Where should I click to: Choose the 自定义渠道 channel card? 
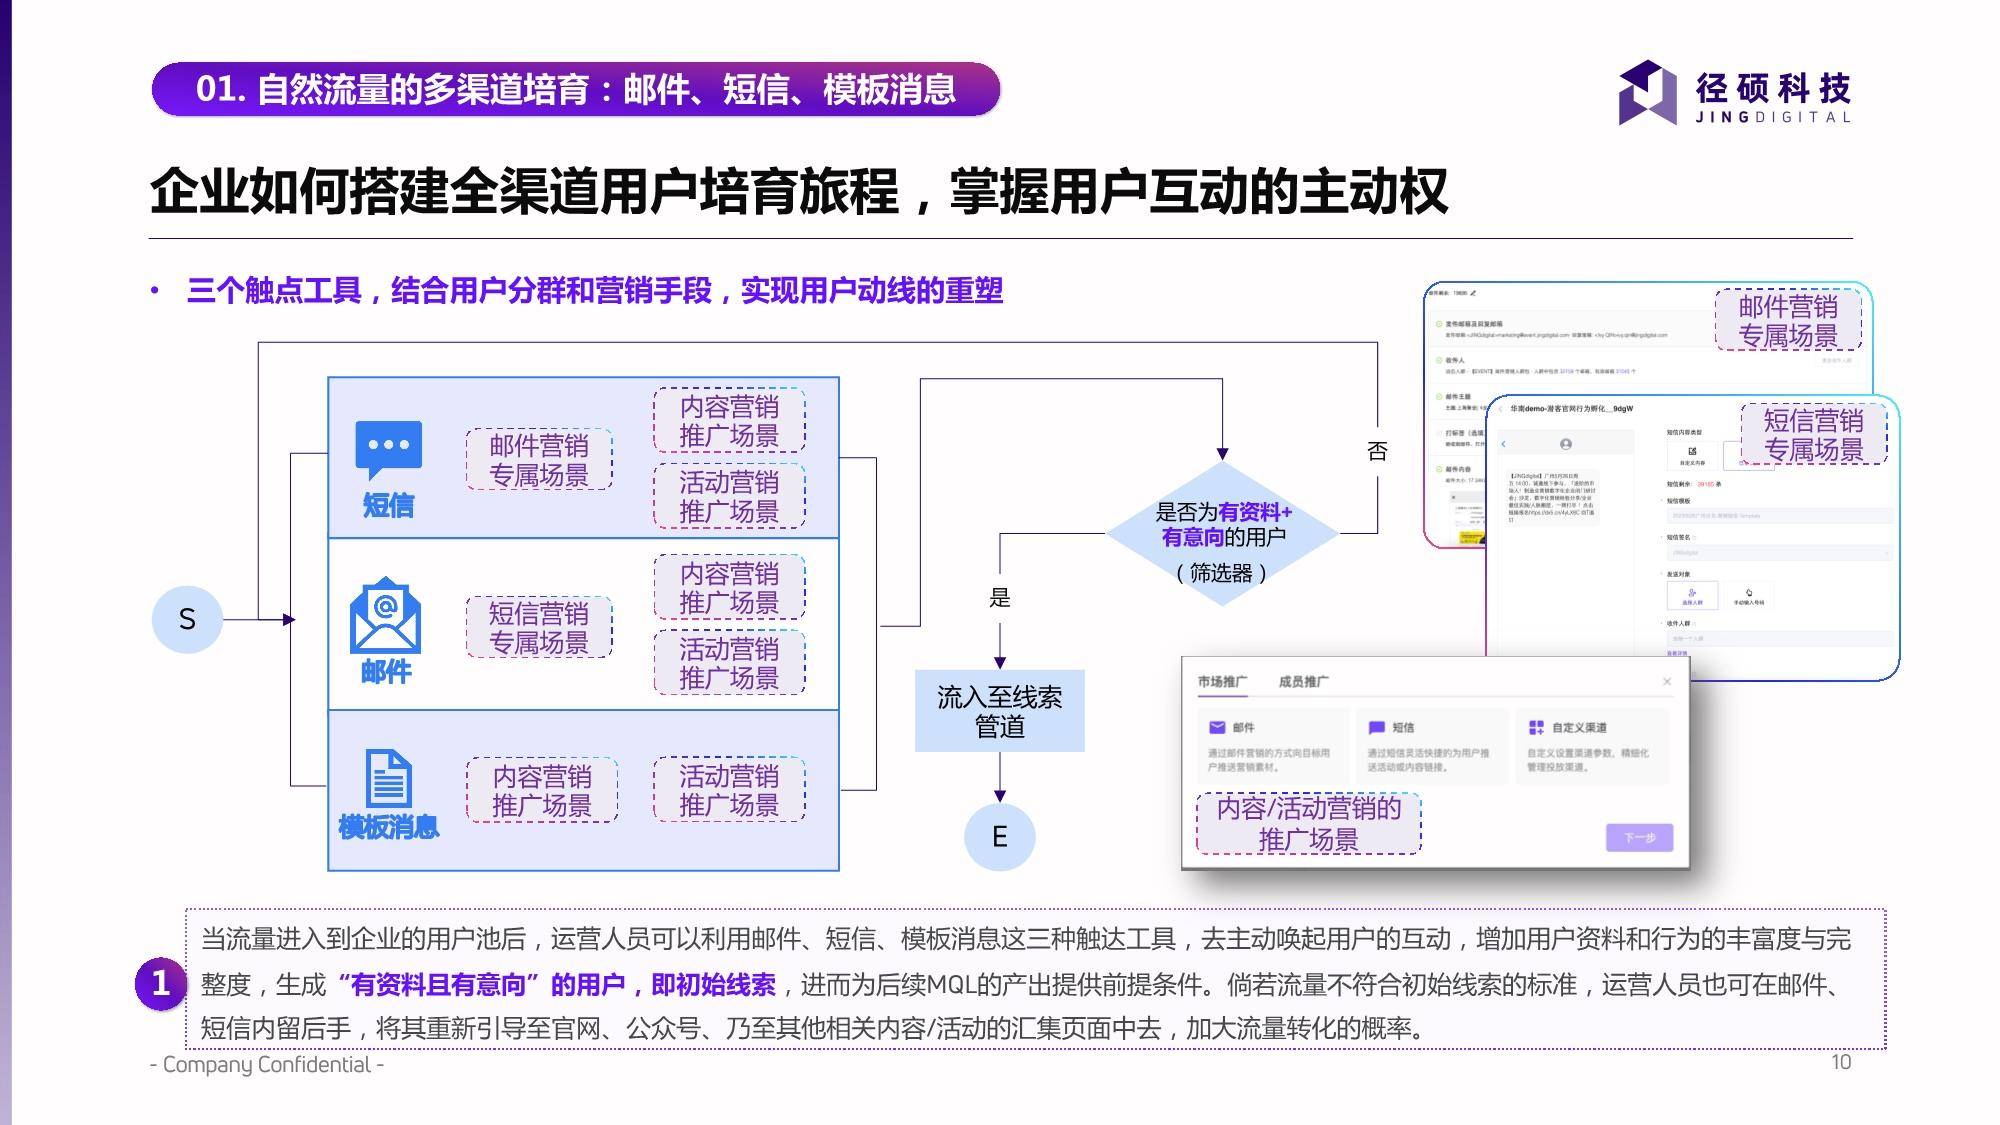(1592, 746)
